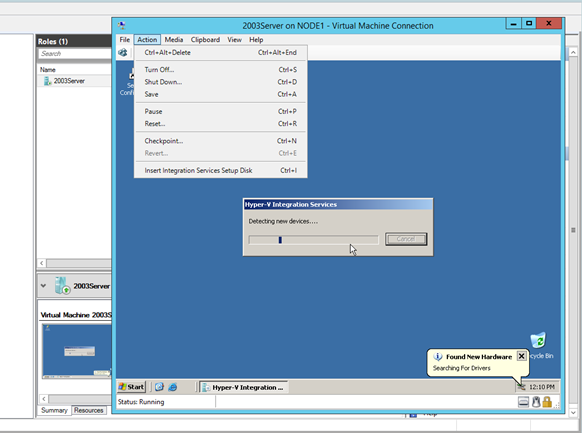Select Checkpoint... in the Action menu

220,141
